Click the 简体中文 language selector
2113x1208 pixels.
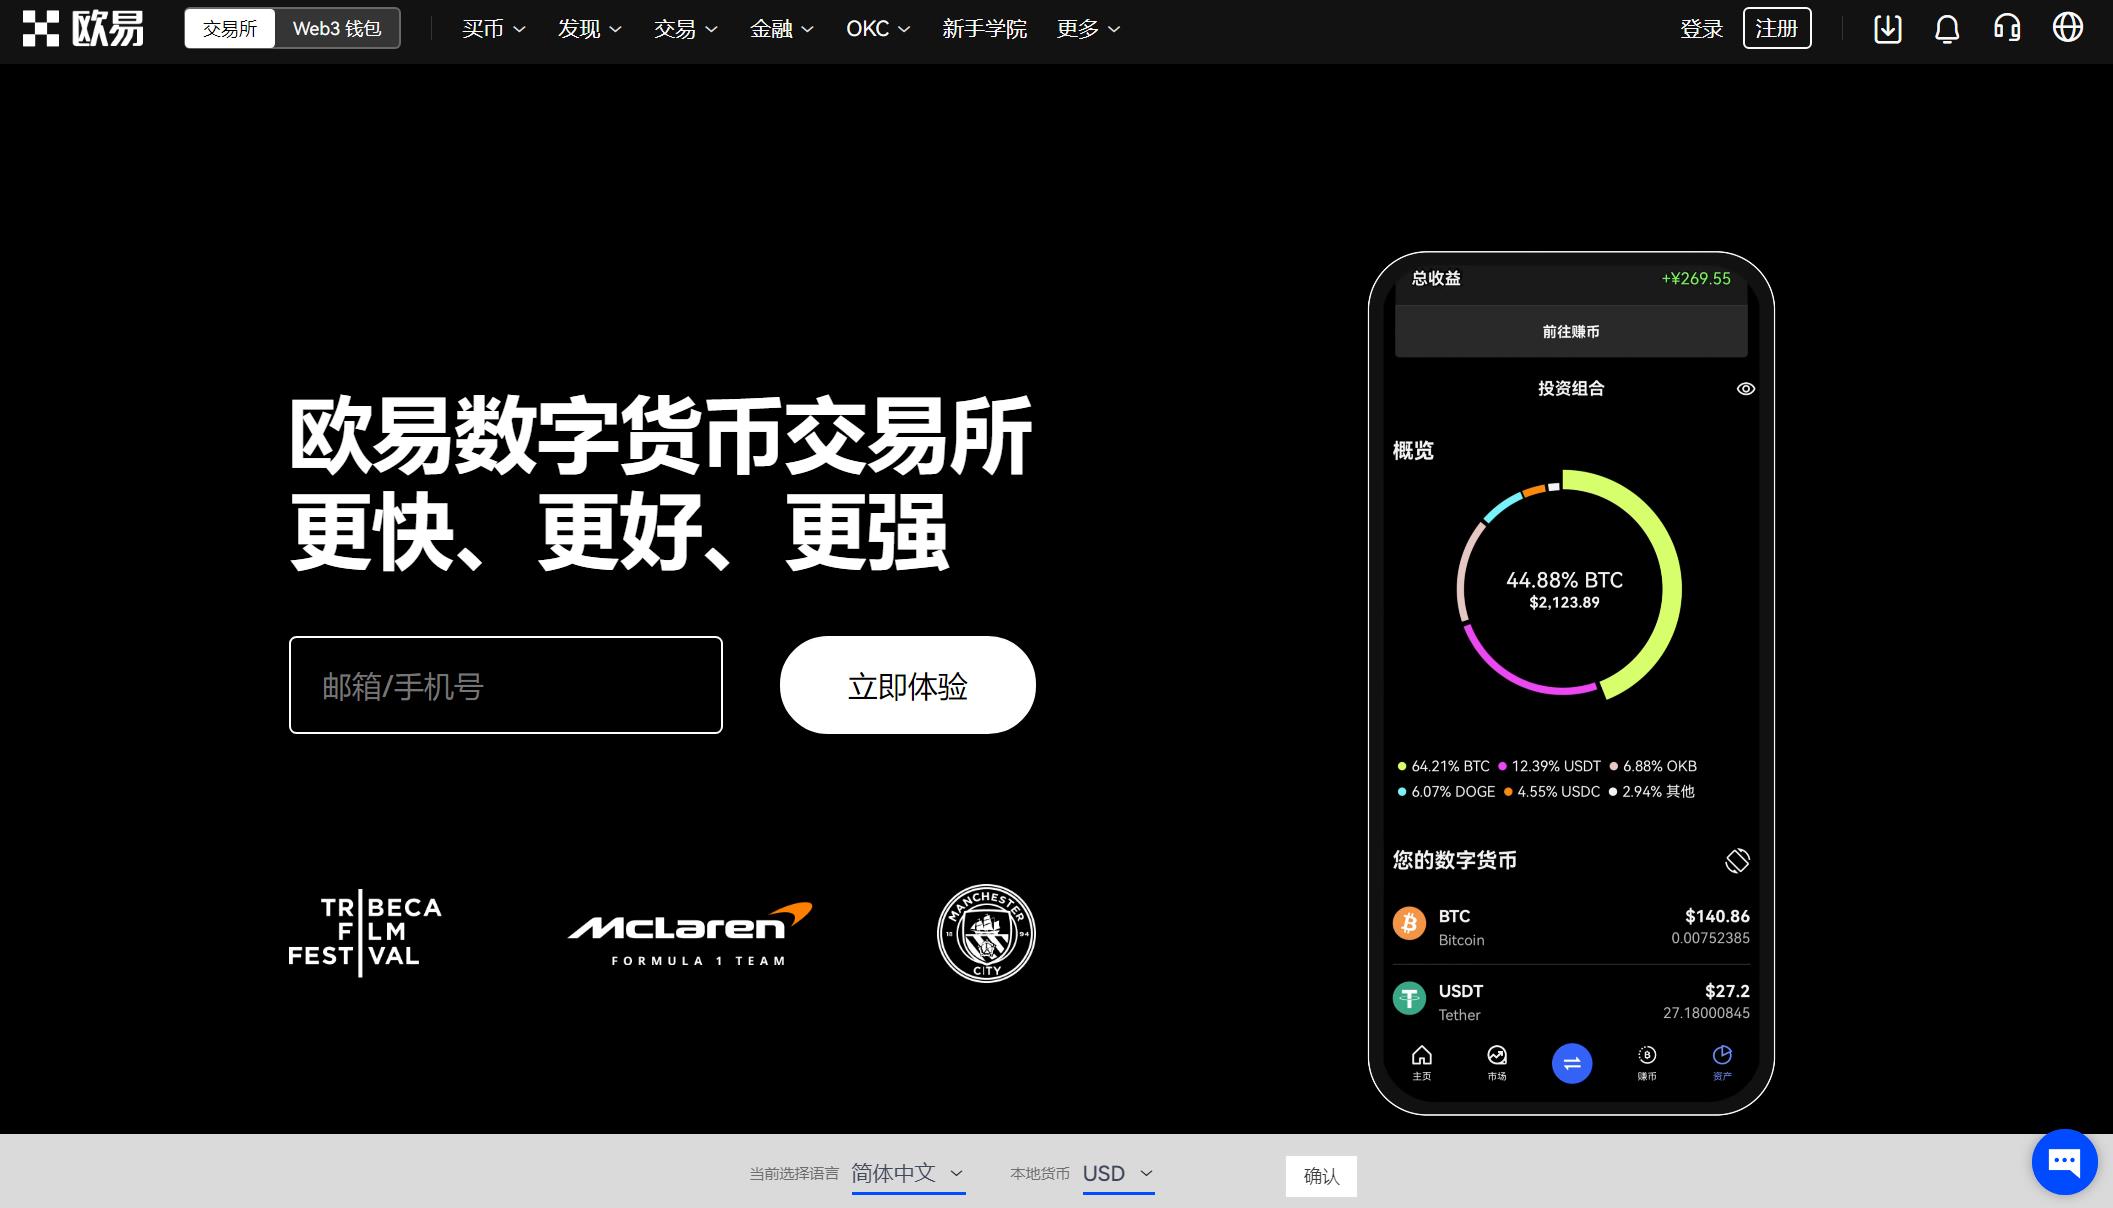[907, 1175]
